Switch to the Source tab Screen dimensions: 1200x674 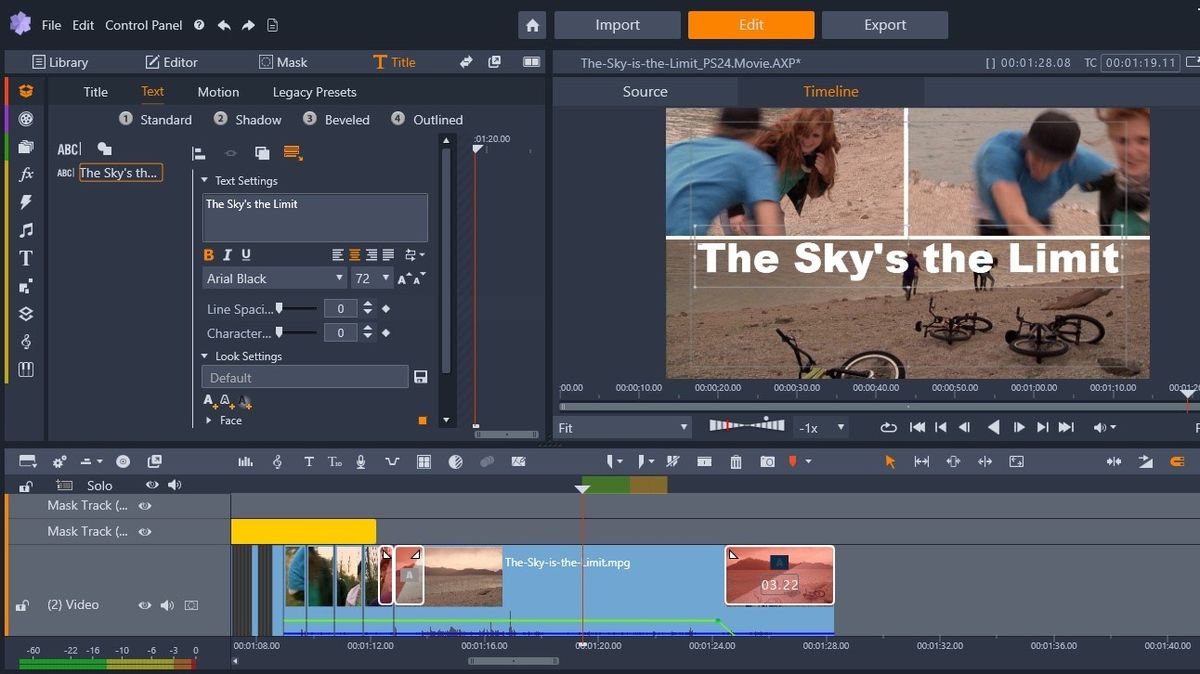point(644,90)
